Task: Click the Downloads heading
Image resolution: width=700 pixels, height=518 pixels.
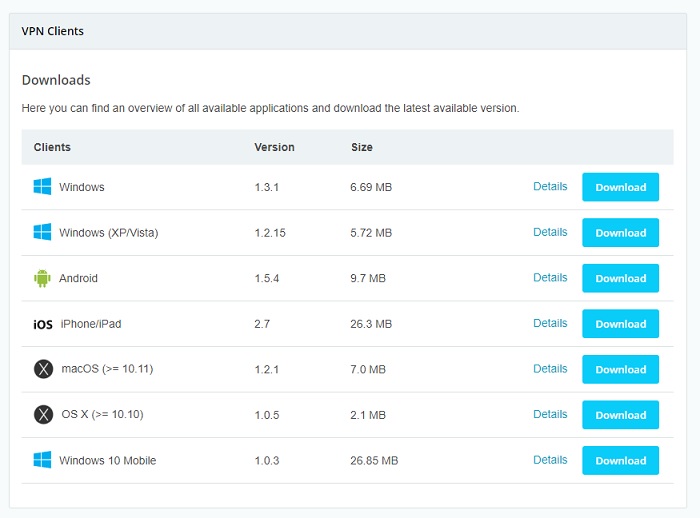Action: [x=56, y=80]
